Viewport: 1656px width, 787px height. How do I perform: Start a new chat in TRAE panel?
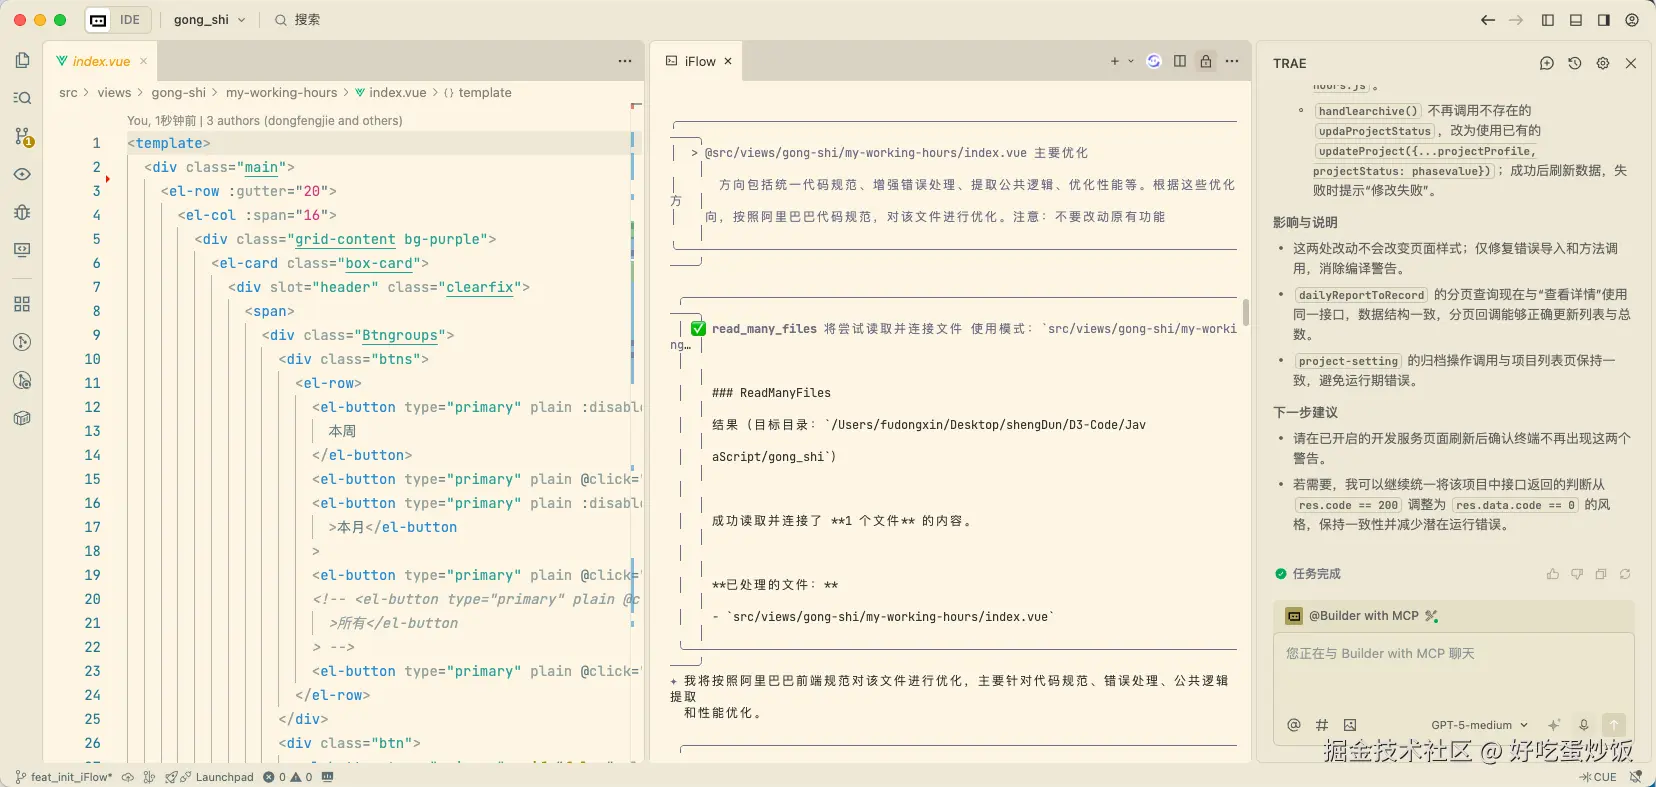1547,63
